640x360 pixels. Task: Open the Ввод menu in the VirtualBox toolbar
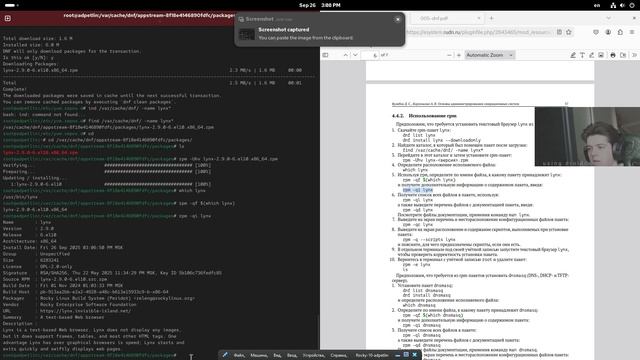[x=292, y=356]
